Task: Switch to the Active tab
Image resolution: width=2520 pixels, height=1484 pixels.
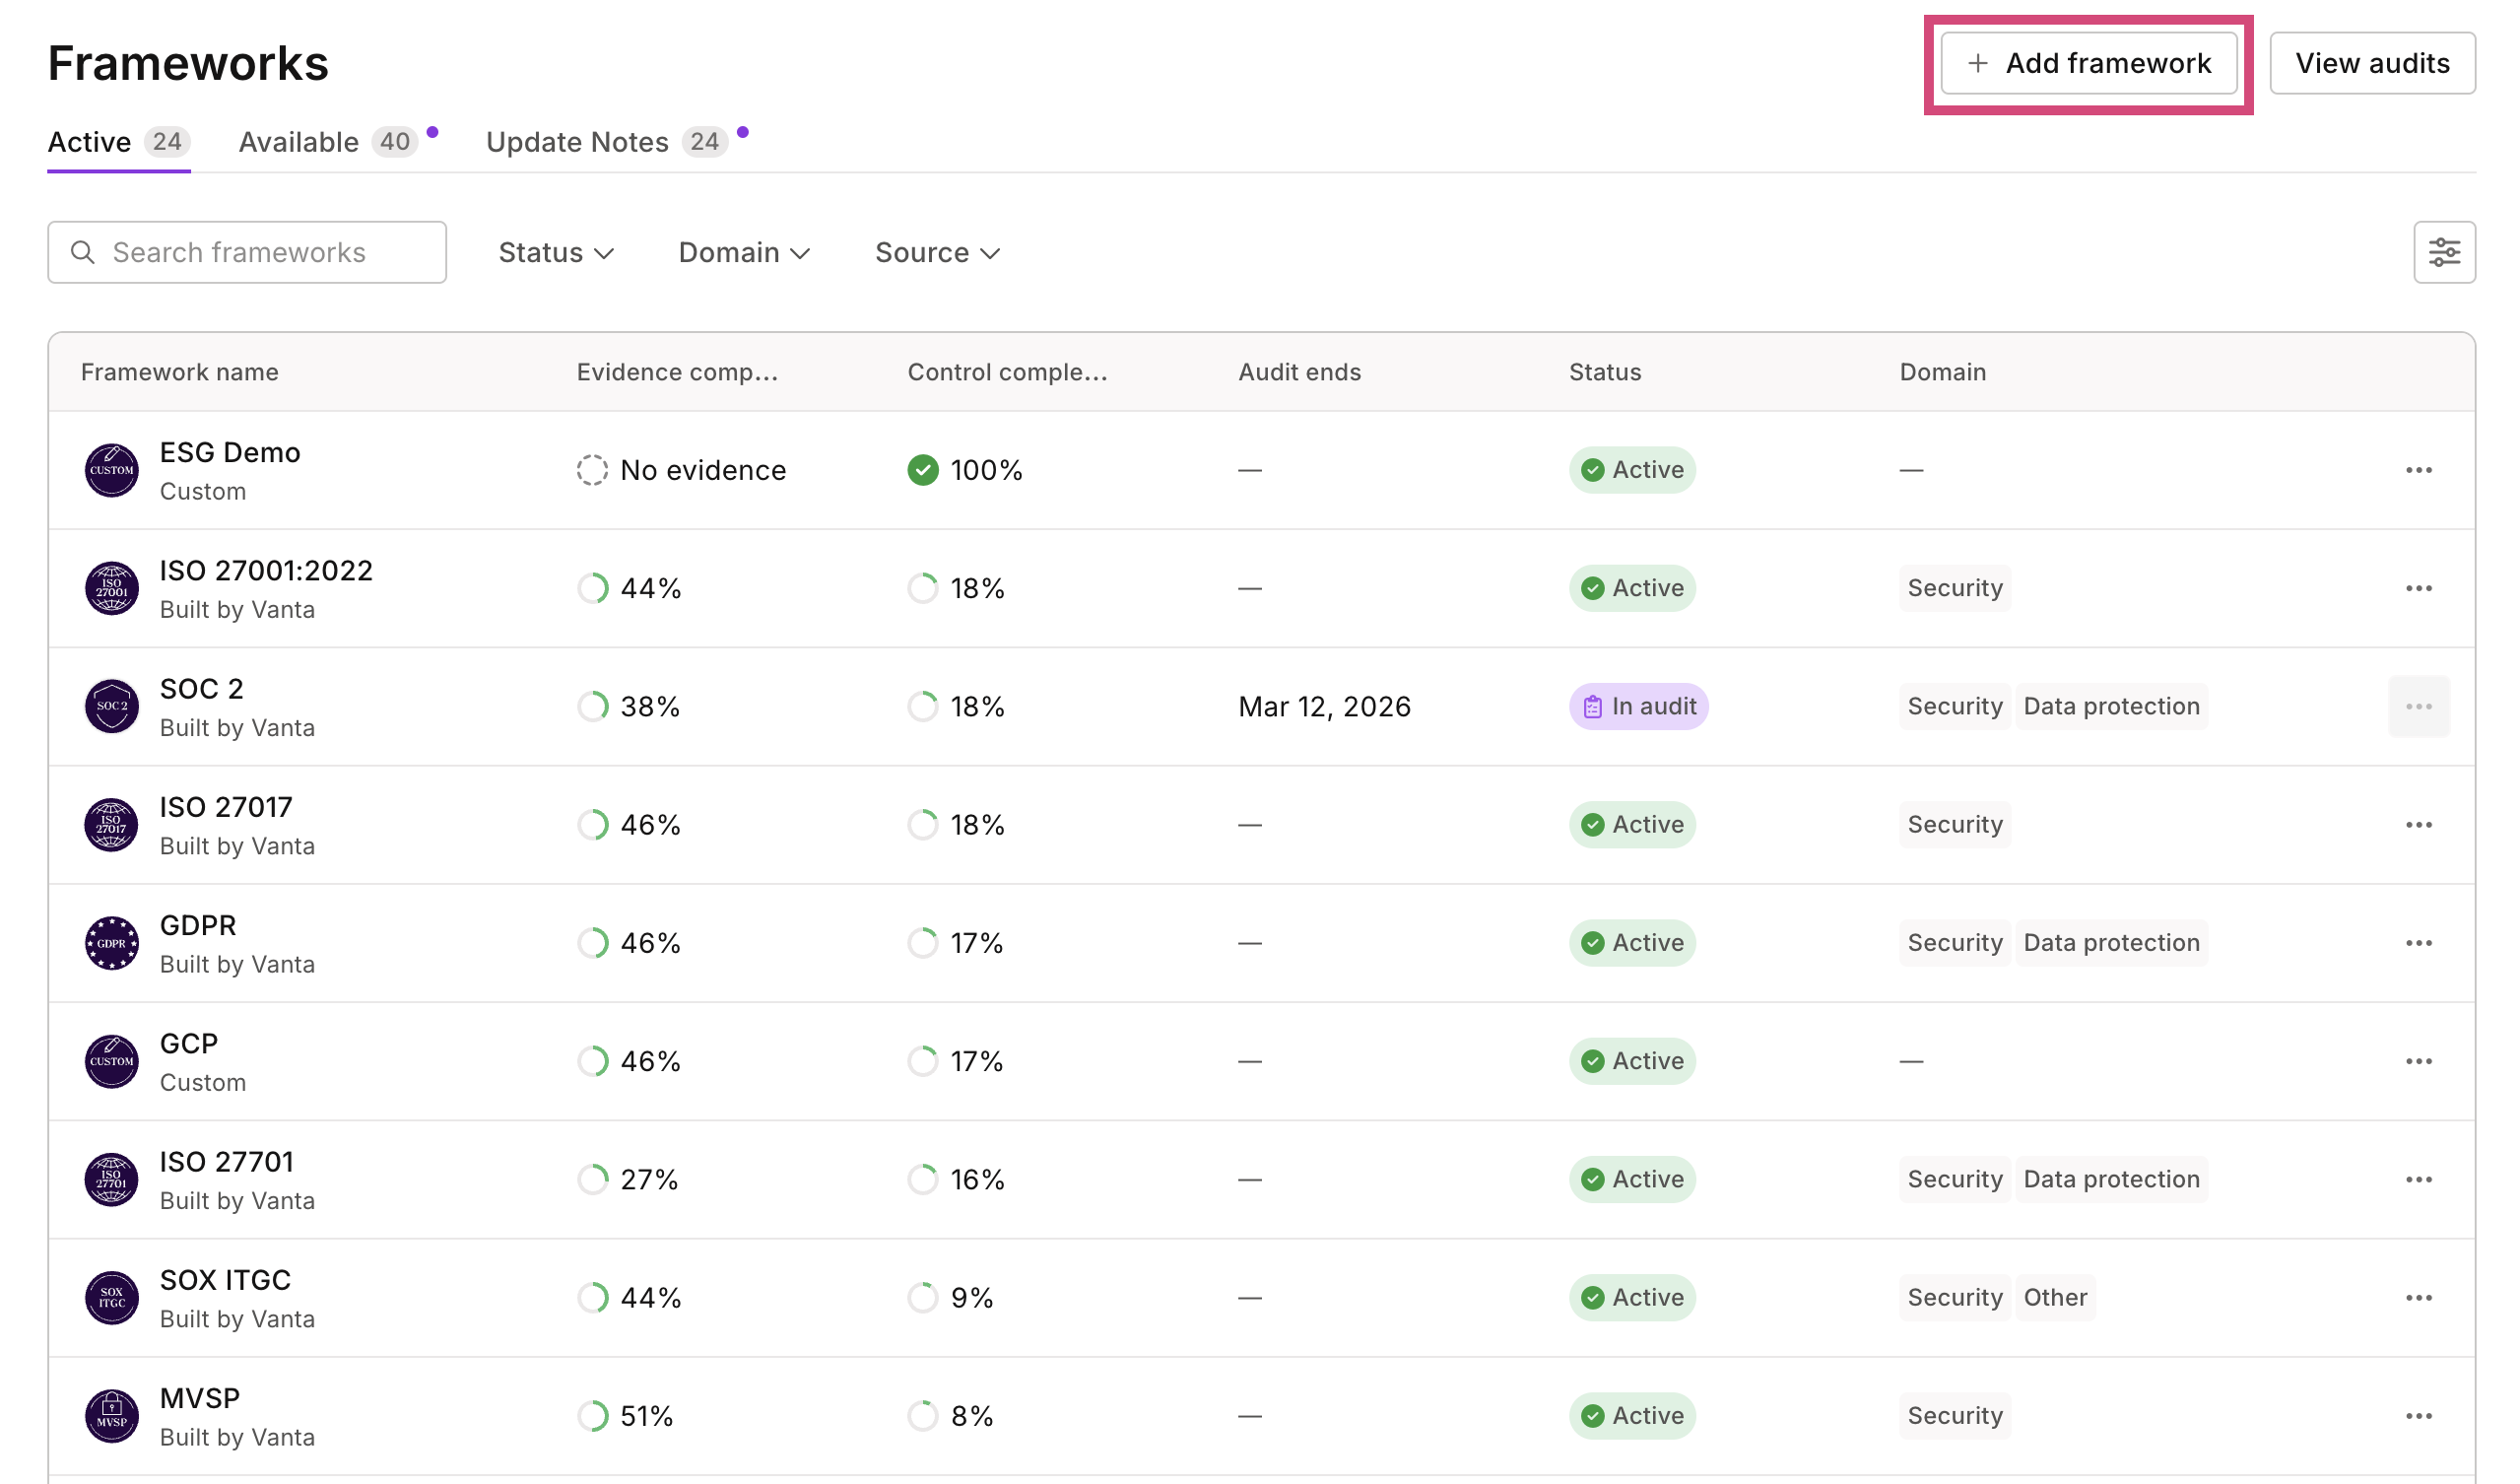Action: [x=119, y=142]
